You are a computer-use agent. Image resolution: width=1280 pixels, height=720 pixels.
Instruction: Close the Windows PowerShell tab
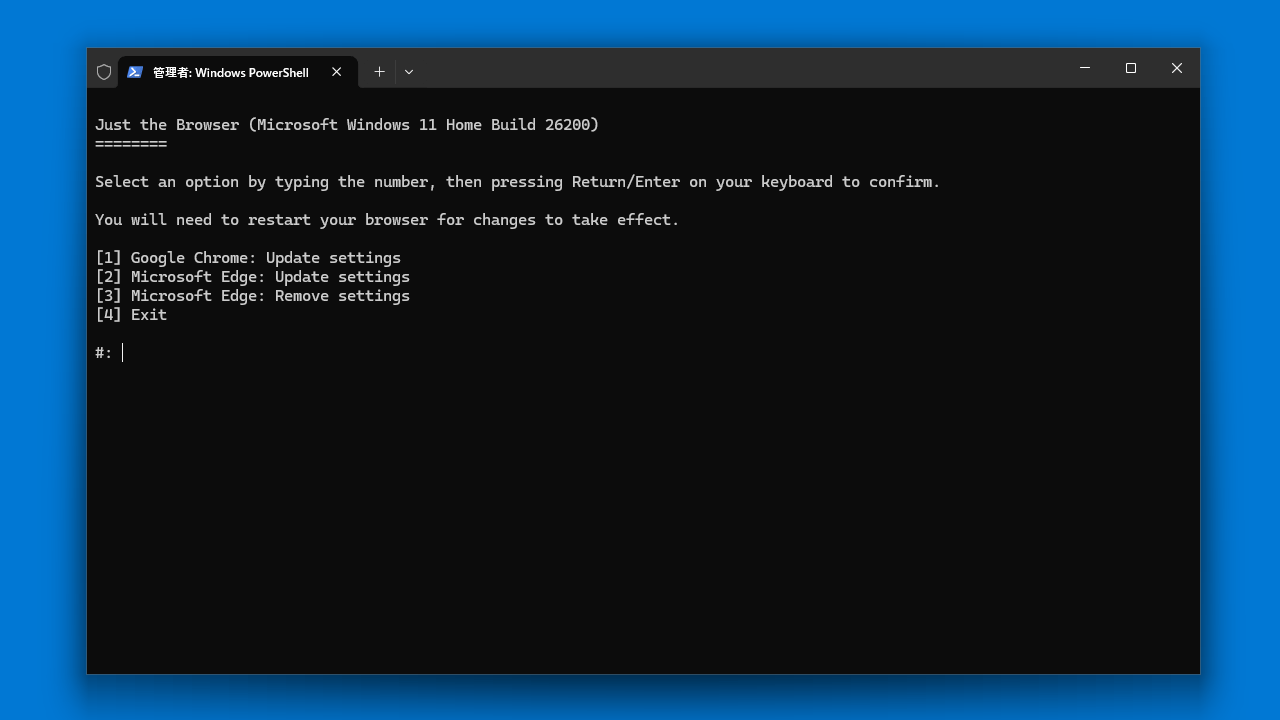[337, 72]
